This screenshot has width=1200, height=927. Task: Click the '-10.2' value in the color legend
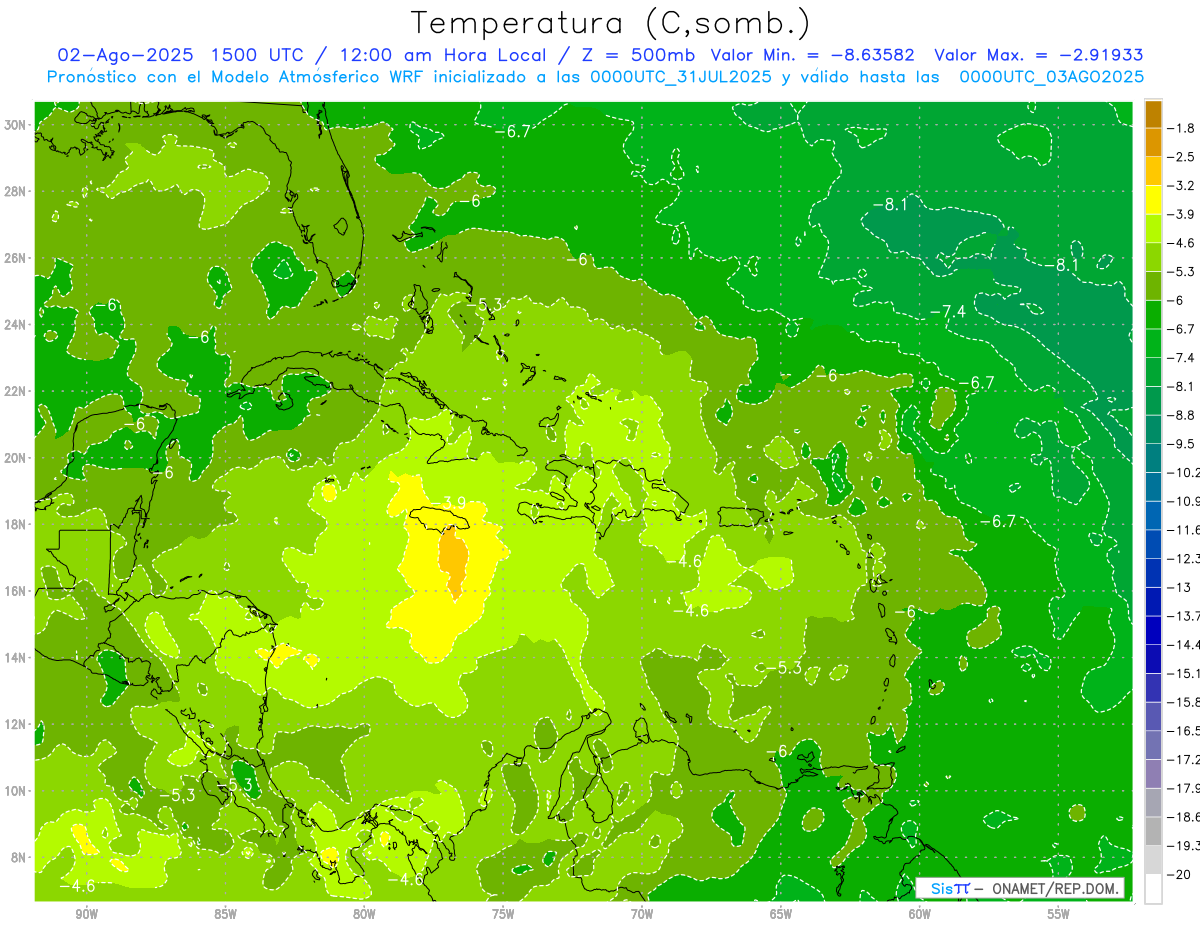[1185, 472]
